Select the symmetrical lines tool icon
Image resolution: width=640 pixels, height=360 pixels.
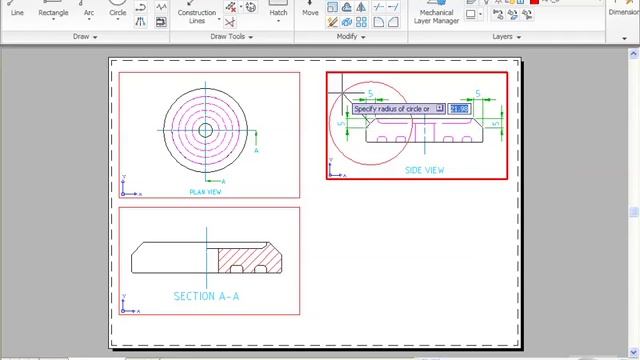tap(141, 22)
